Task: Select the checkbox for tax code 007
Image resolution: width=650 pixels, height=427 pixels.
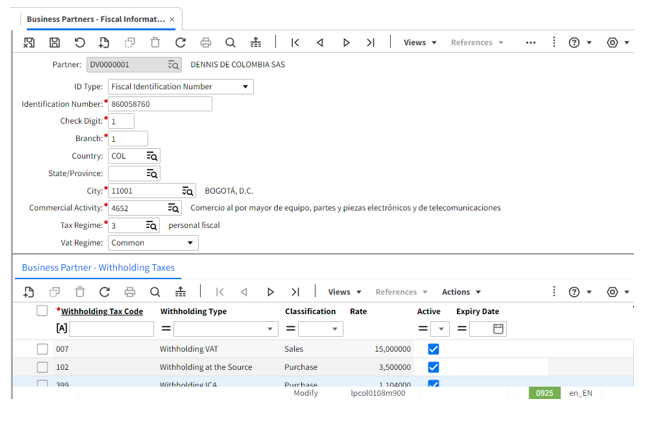Action: 42,349
